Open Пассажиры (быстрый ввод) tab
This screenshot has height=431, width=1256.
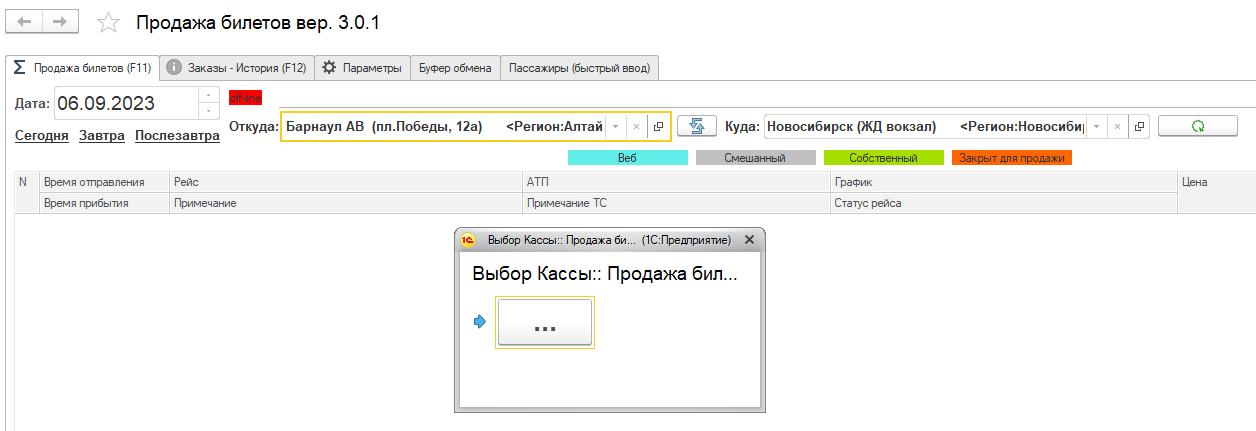tap(579, 68)
